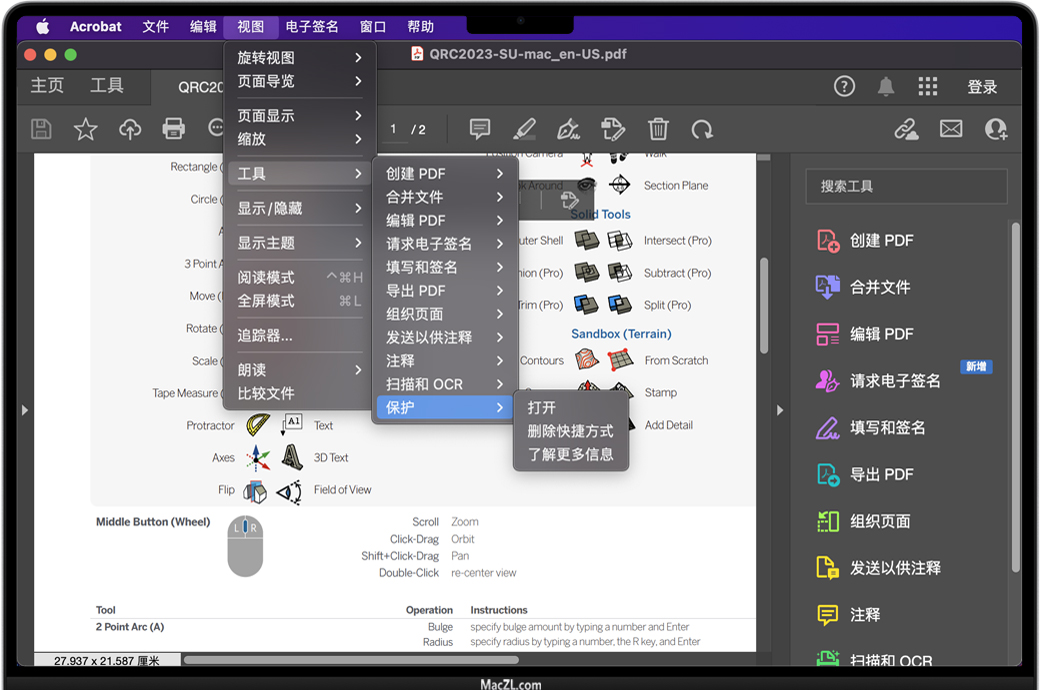Click the upload to cloud icon
This screenshot has height=690, width=1040.
point(130,129)
